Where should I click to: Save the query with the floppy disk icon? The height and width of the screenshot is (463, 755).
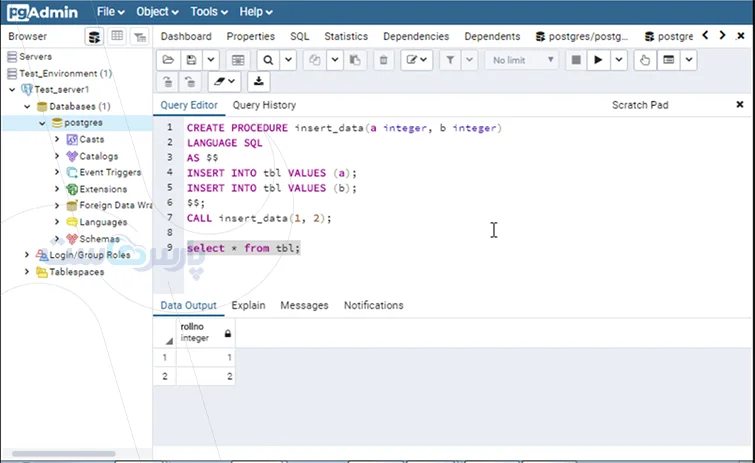click(191, 60)
